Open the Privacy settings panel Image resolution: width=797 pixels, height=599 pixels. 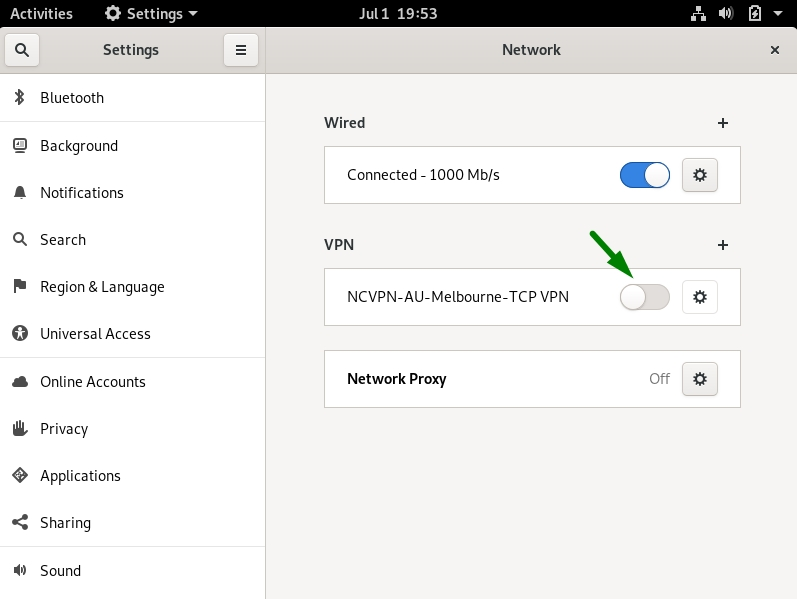[x=133, y=429]
